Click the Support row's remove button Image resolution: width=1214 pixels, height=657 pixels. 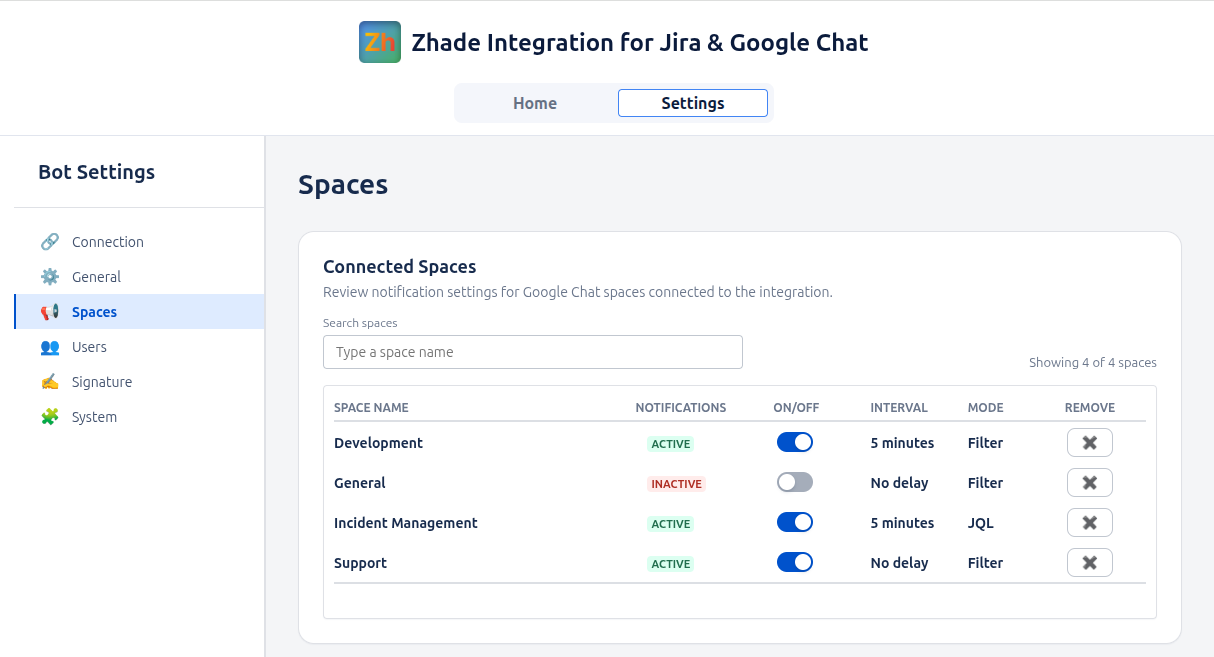tap(1090, 563)
